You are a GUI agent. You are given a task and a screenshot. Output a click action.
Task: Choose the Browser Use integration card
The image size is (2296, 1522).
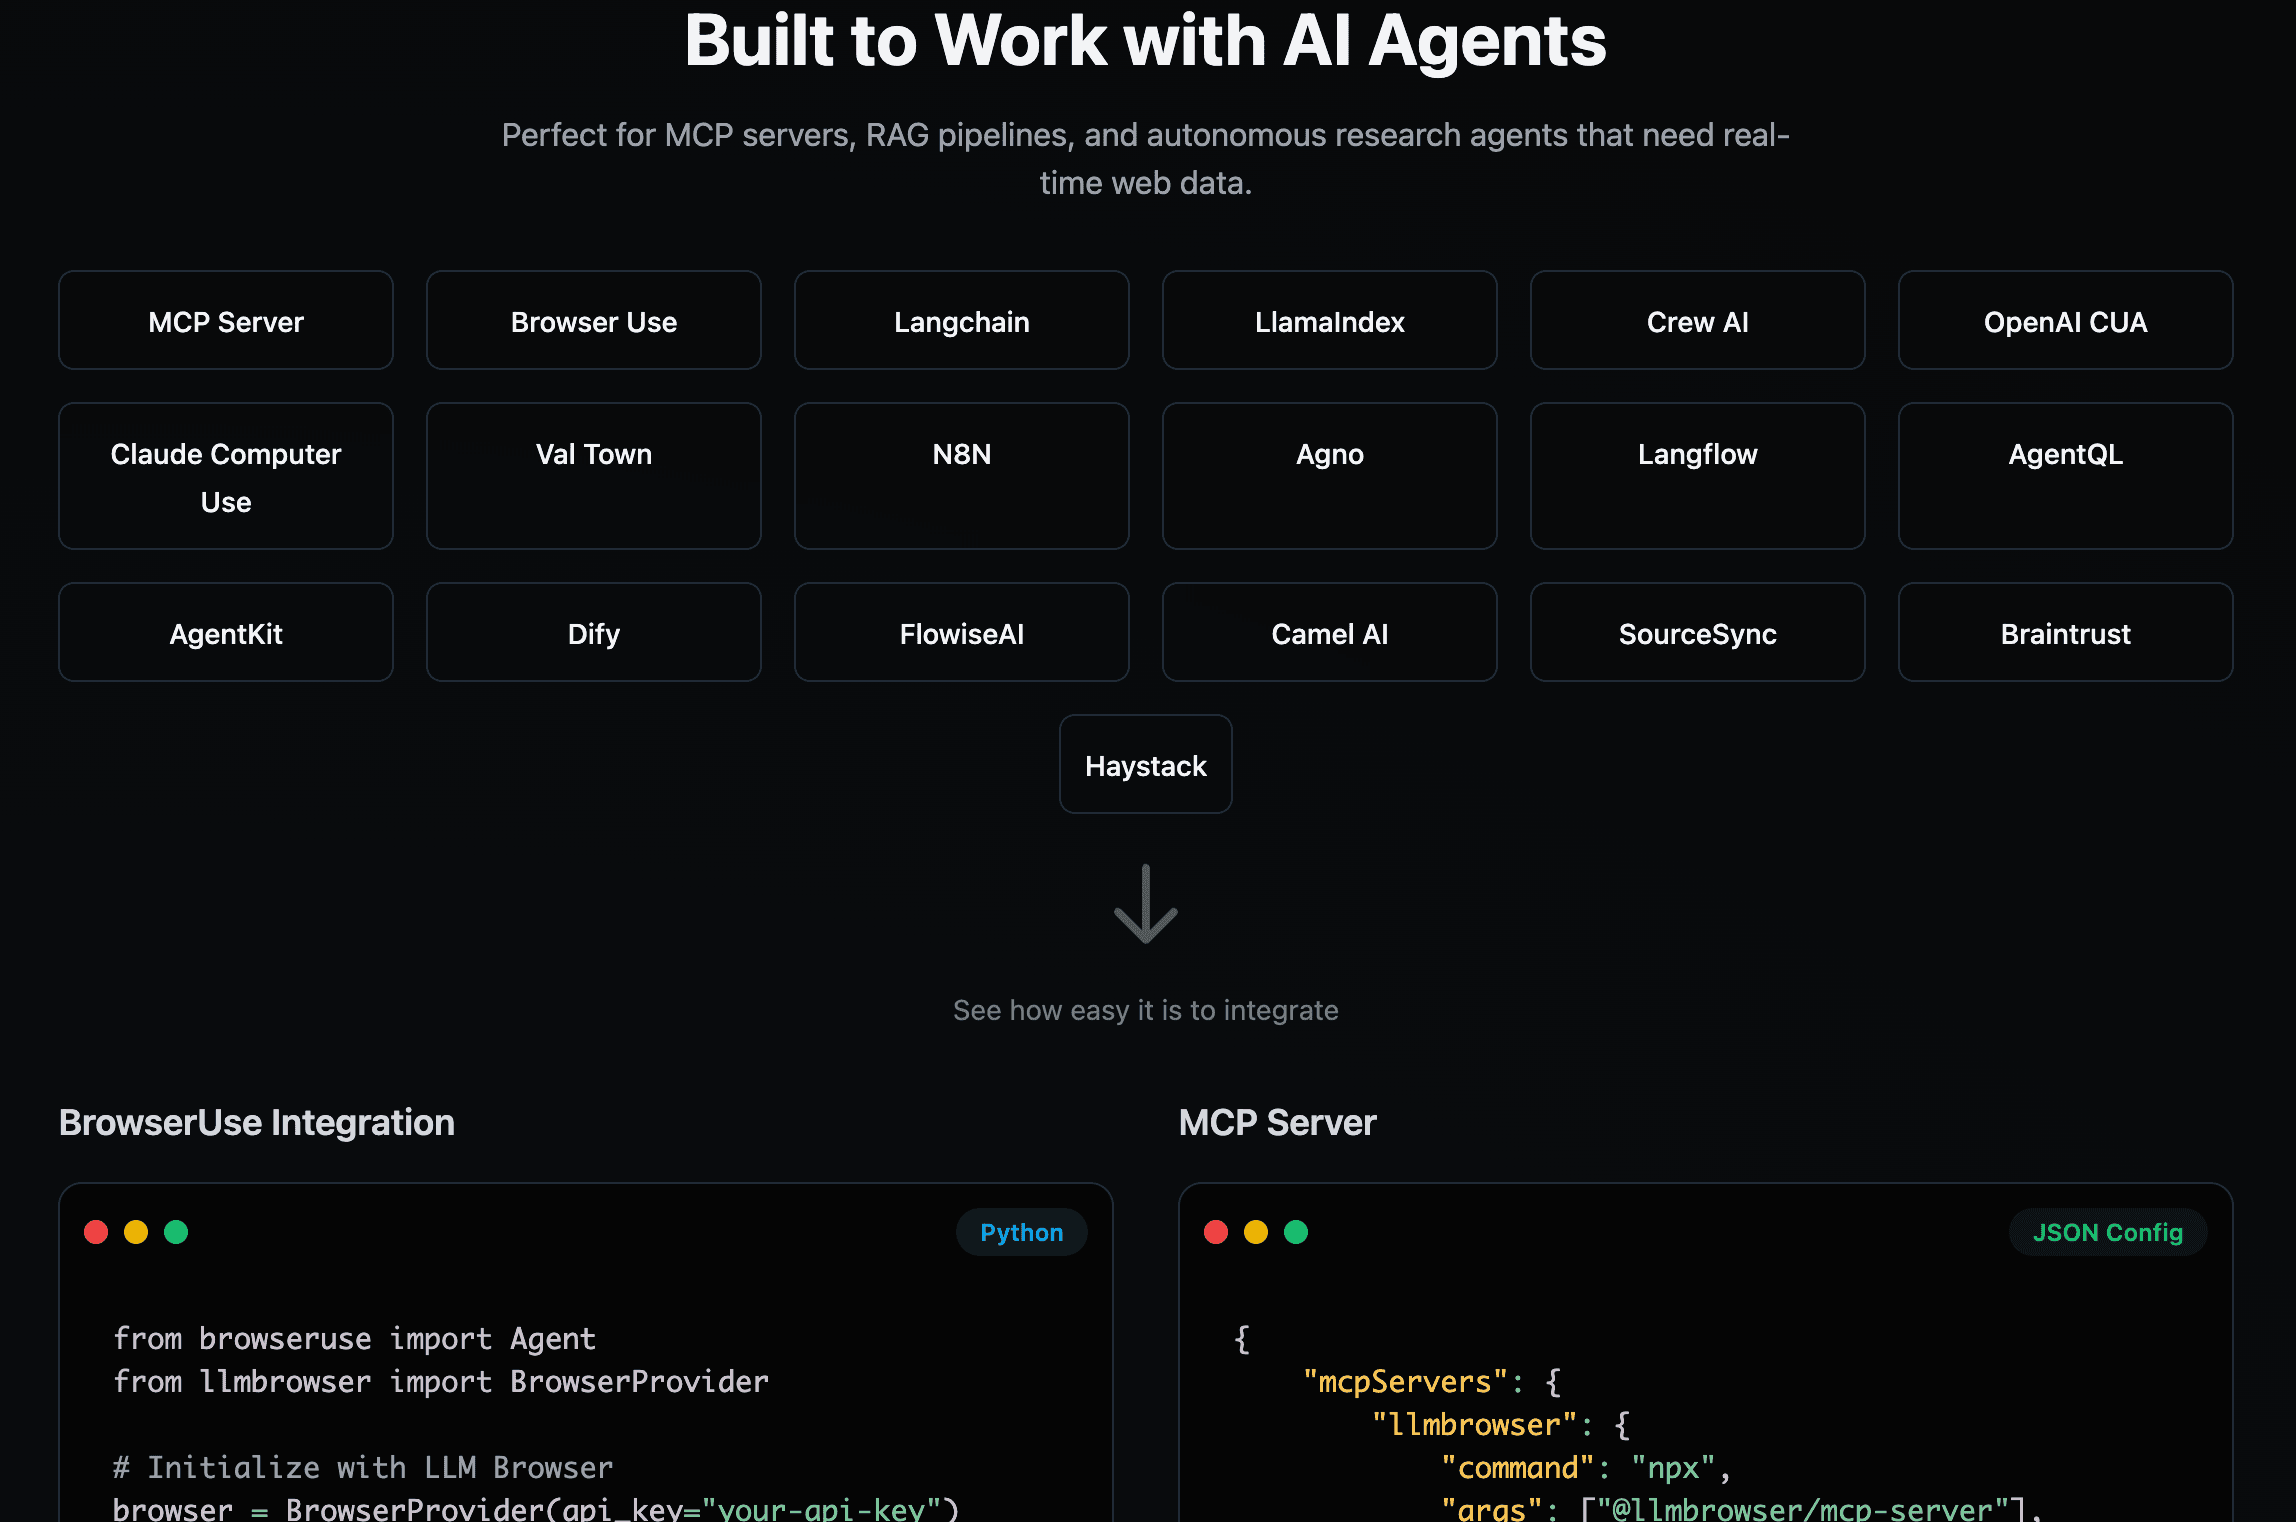pos(594,321)
